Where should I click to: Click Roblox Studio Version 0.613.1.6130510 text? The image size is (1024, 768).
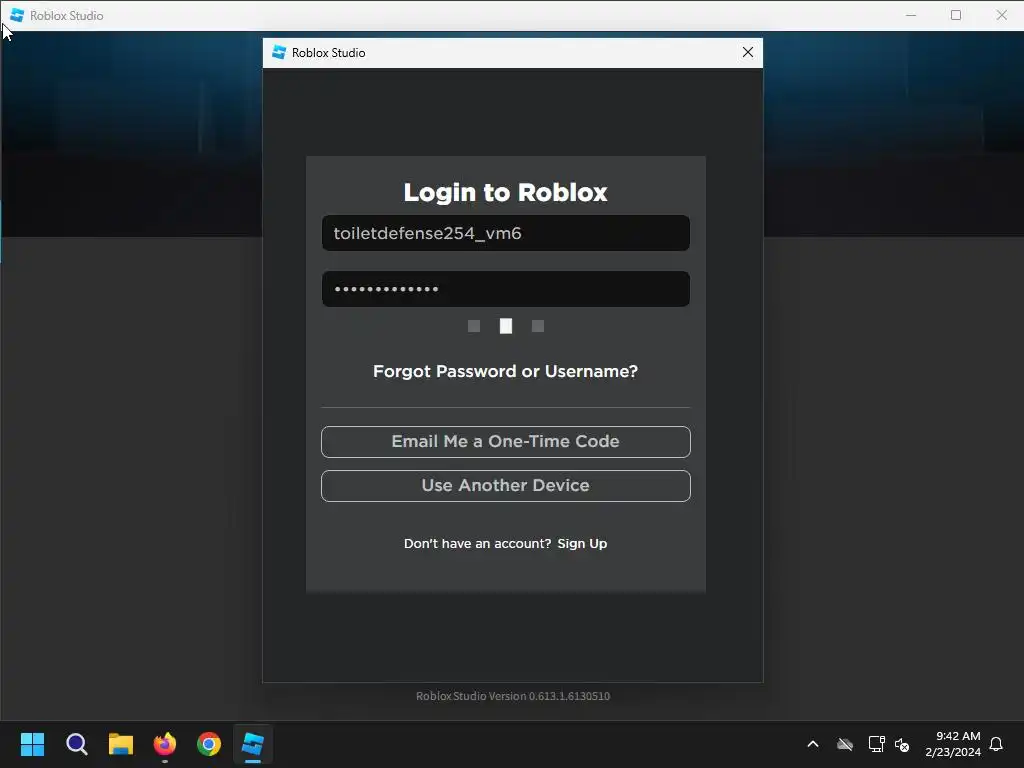click(x=513, y=696)
